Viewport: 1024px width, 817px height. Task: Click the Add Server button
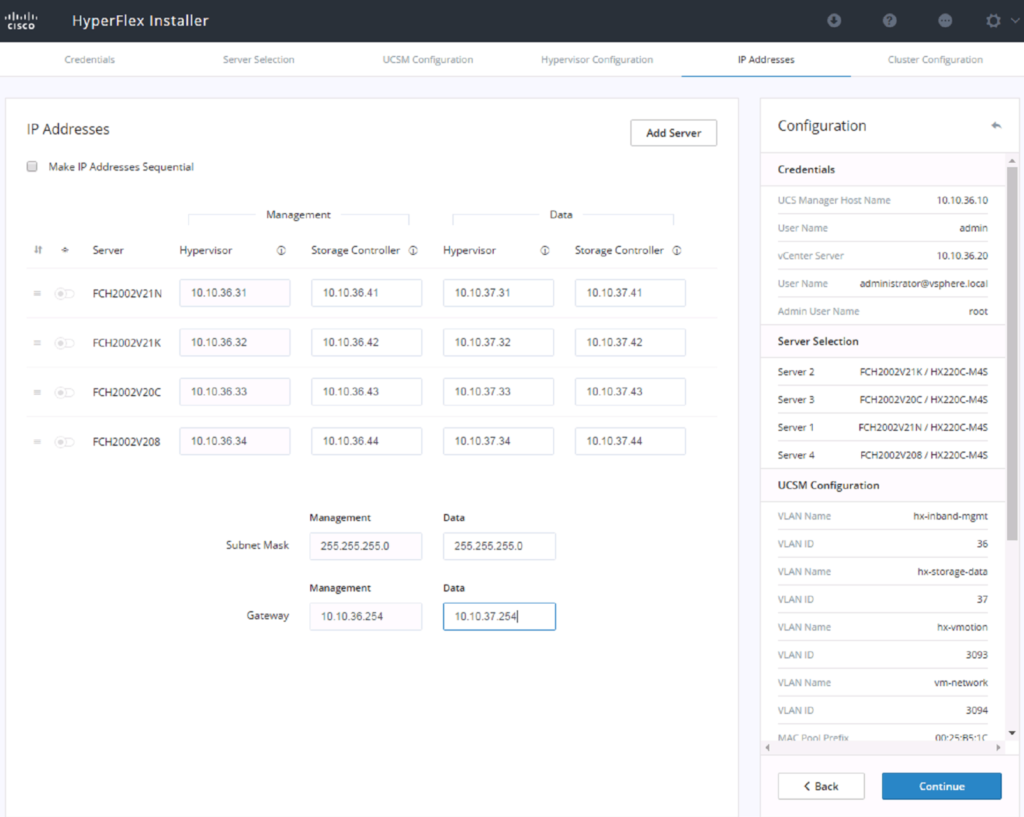click(x=673, y=133)
